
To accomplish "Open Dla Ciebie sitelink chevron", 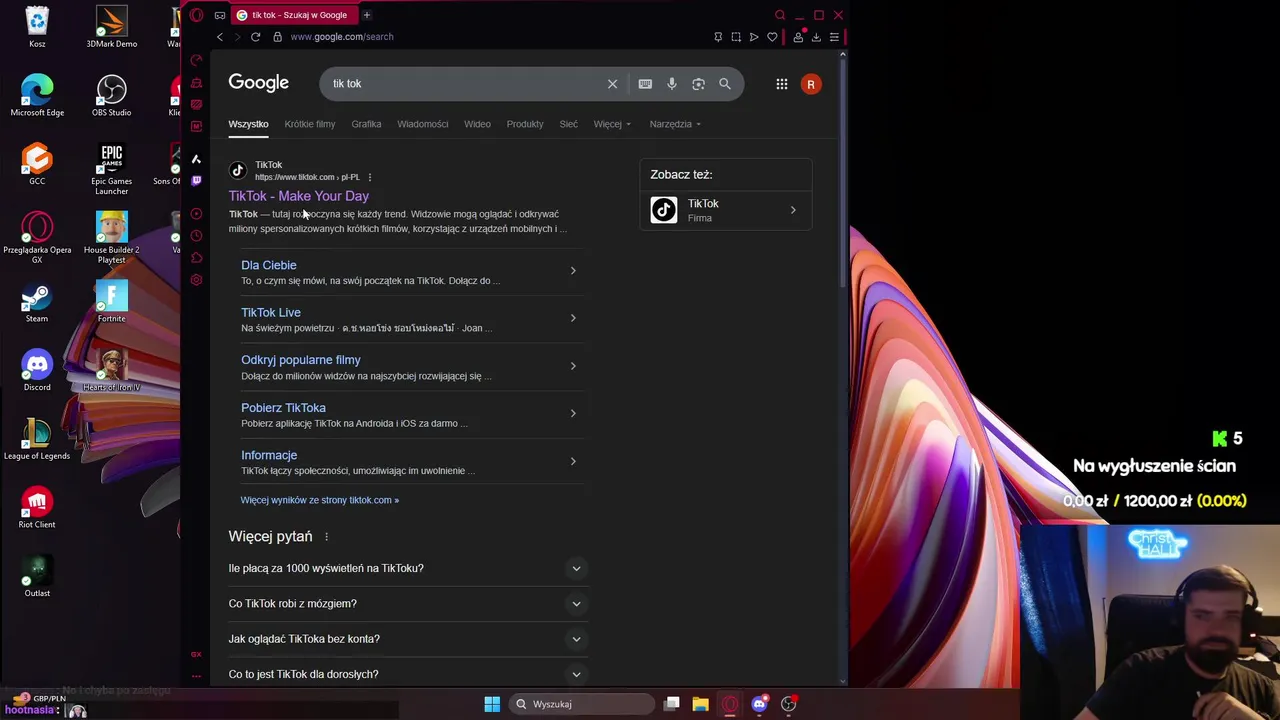I will pos(573,271).
